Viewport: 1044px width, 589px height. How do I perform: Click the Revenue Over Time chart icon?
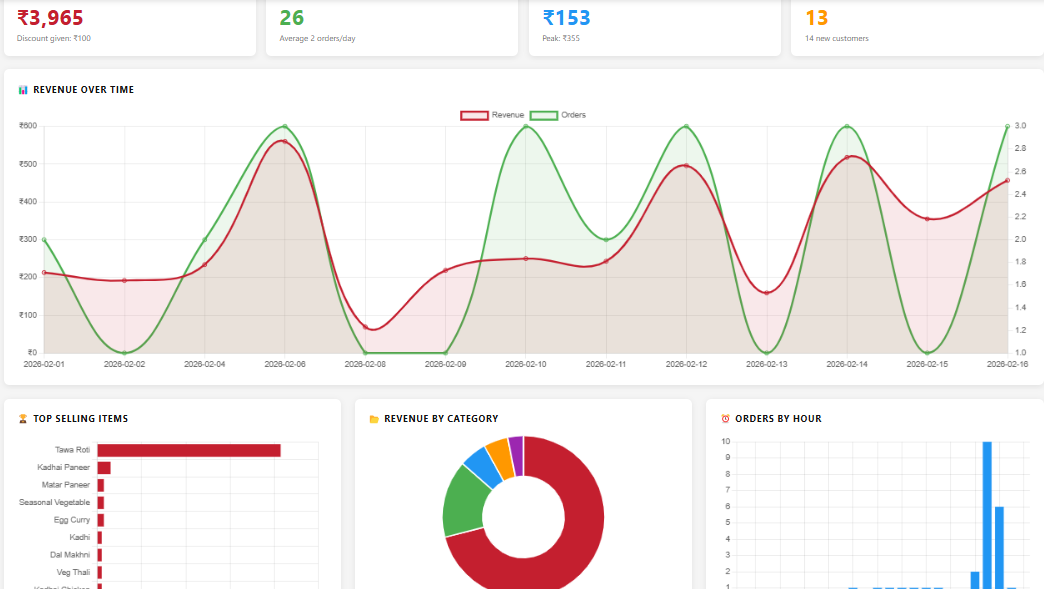(x=23, y=90)
